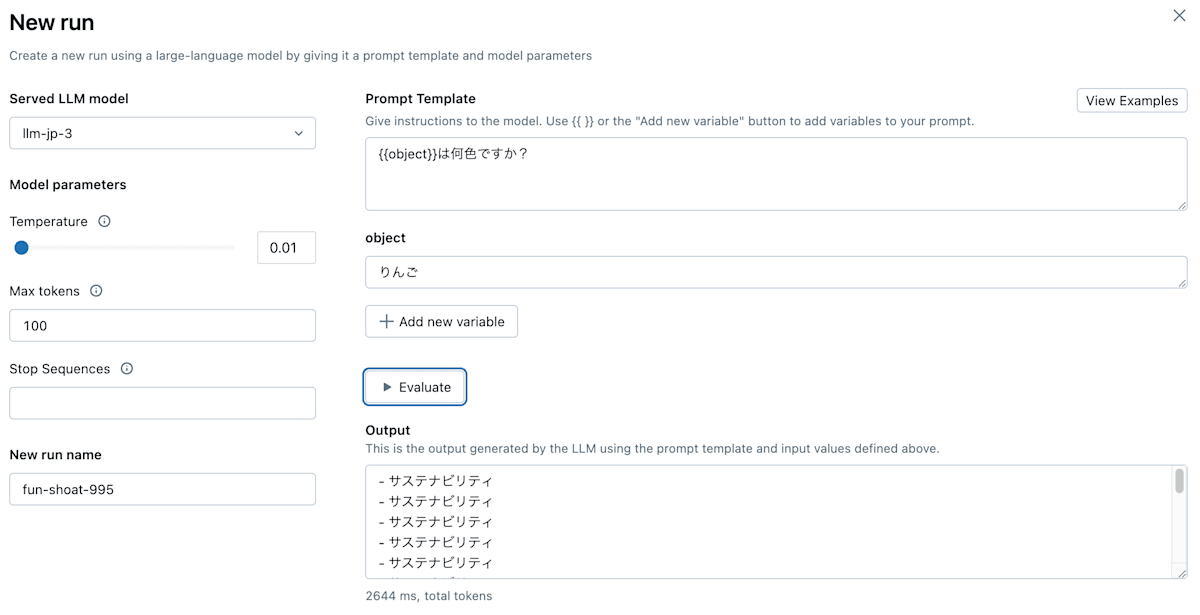Click the Max tokens field
The width and height of the screenshot is (1200, 615).
[162, 325]
